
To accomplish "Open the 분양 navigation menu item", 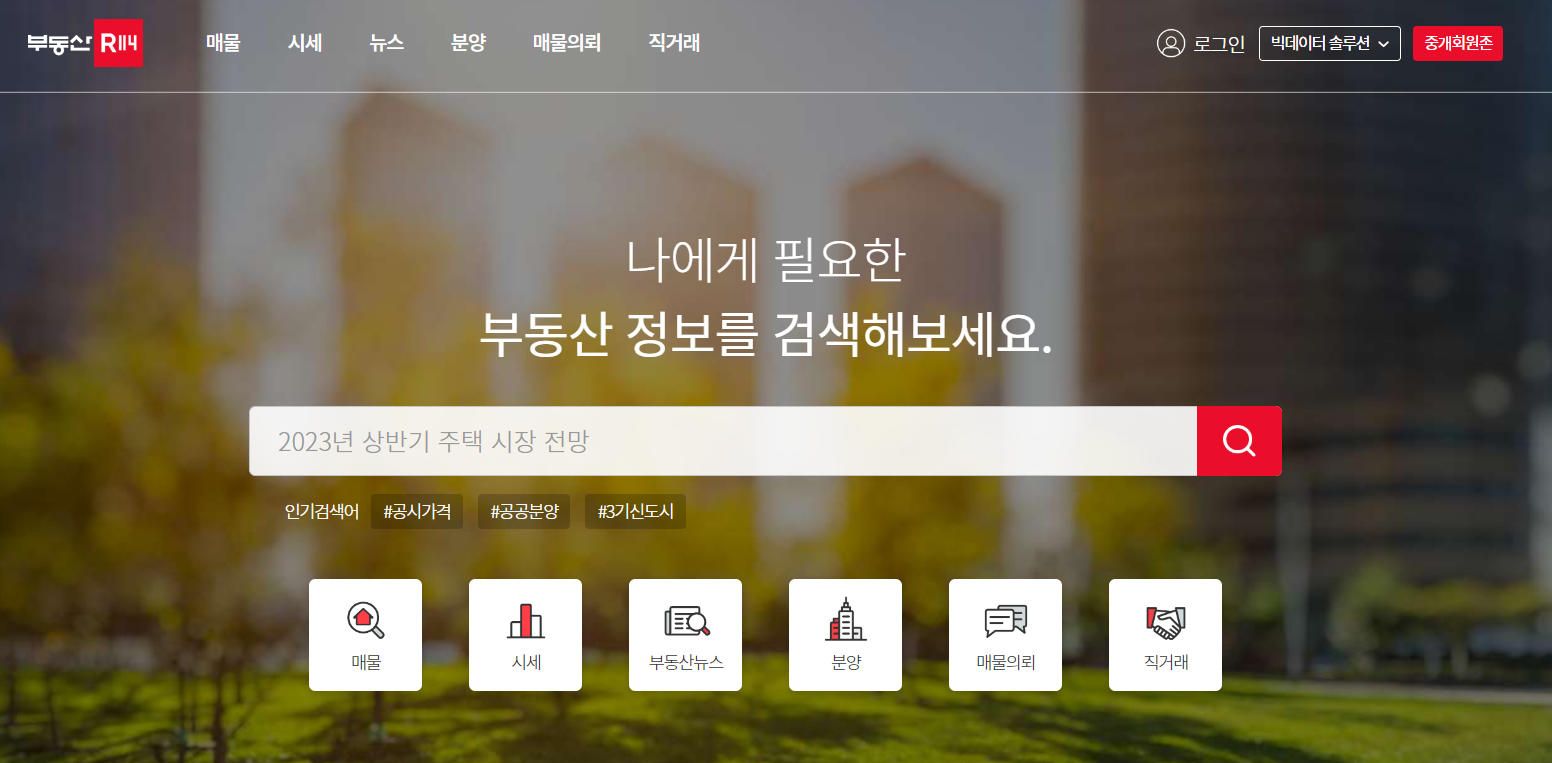I will (467, 43).
